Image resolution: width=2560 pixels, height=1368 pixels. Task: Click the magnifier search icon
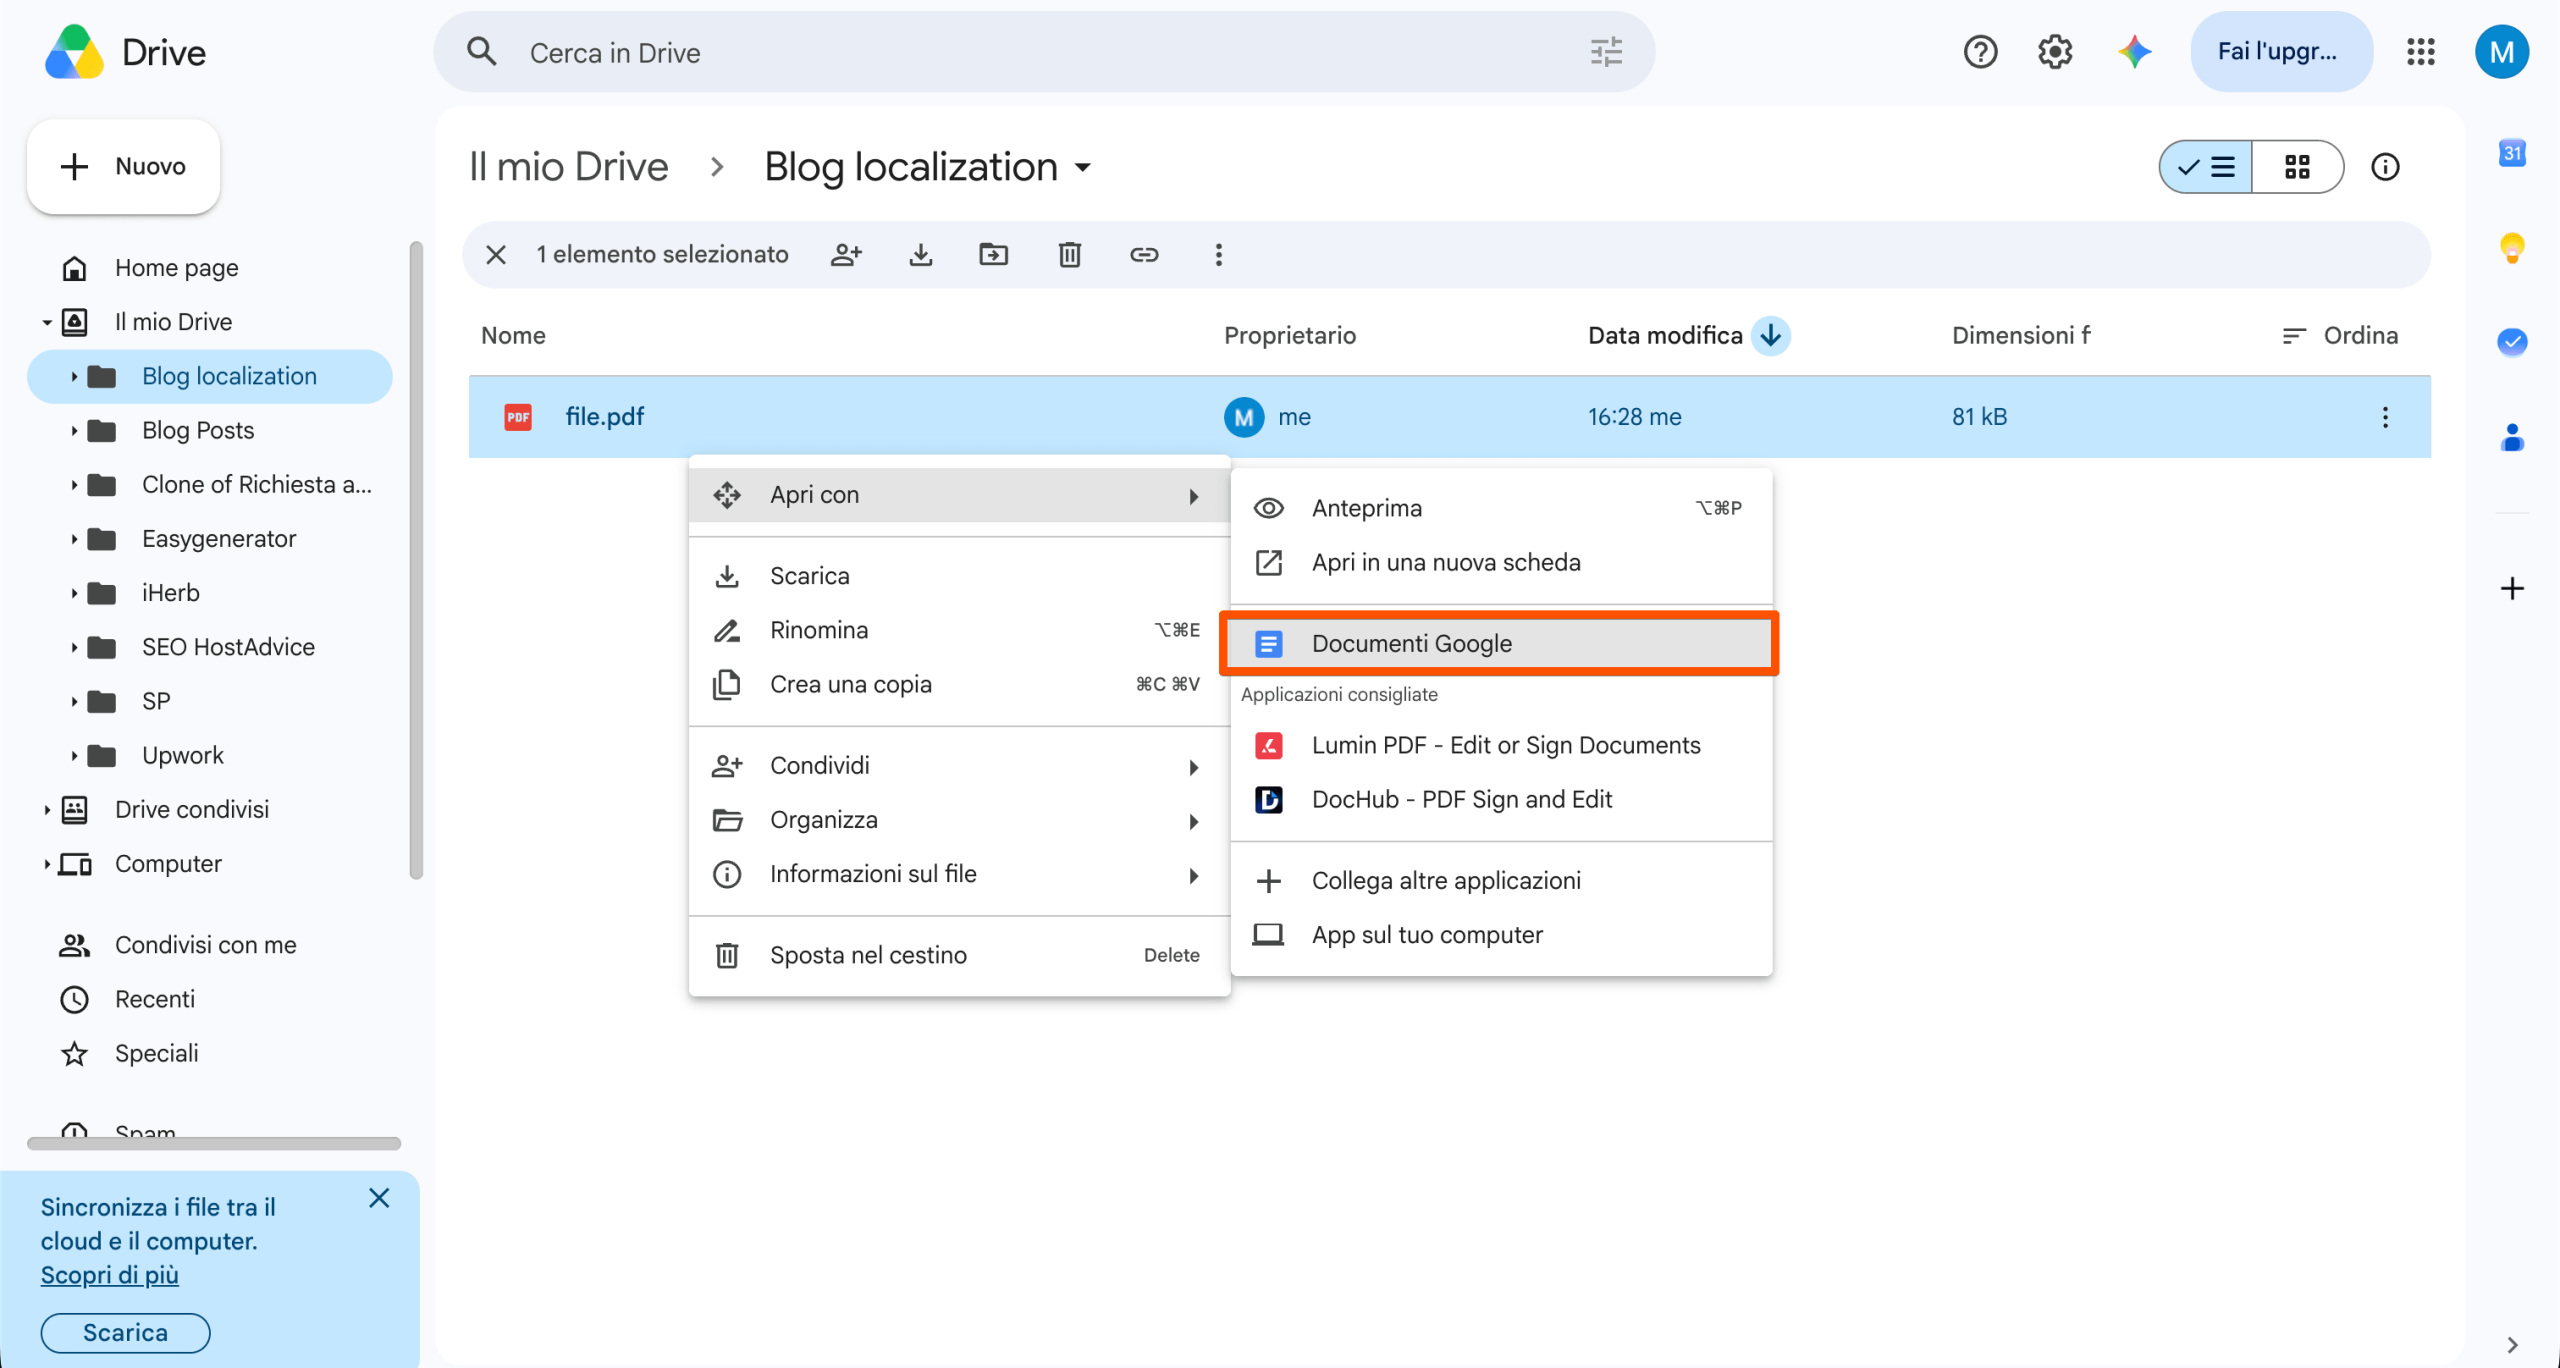click(482, 52)
